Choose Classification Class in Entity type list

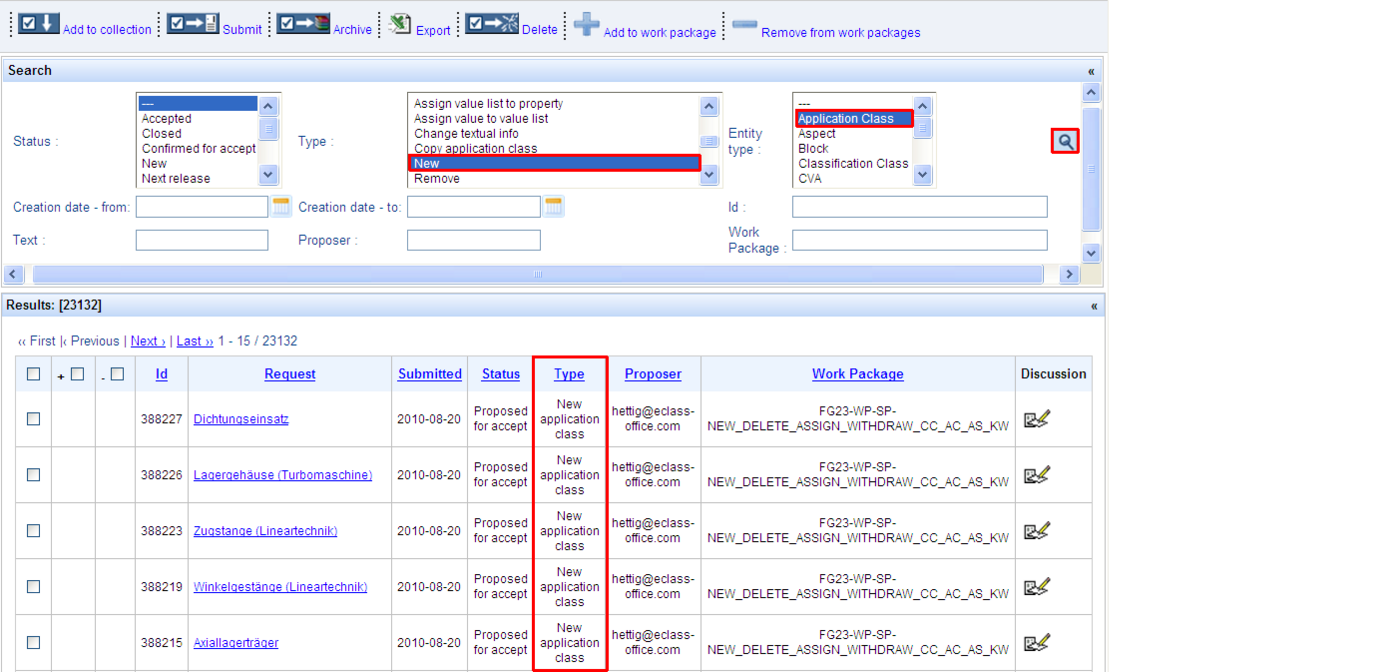(x=853, y=164)
